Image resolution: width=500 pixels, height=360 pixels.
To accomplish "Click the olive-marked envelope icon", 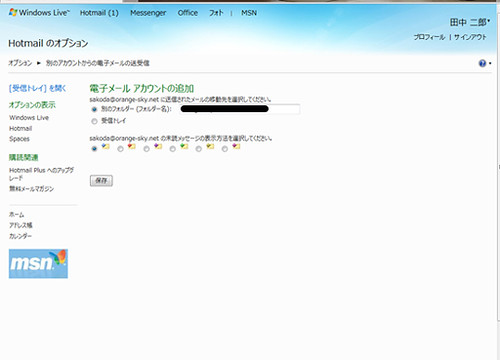I will tap(210, 146).
